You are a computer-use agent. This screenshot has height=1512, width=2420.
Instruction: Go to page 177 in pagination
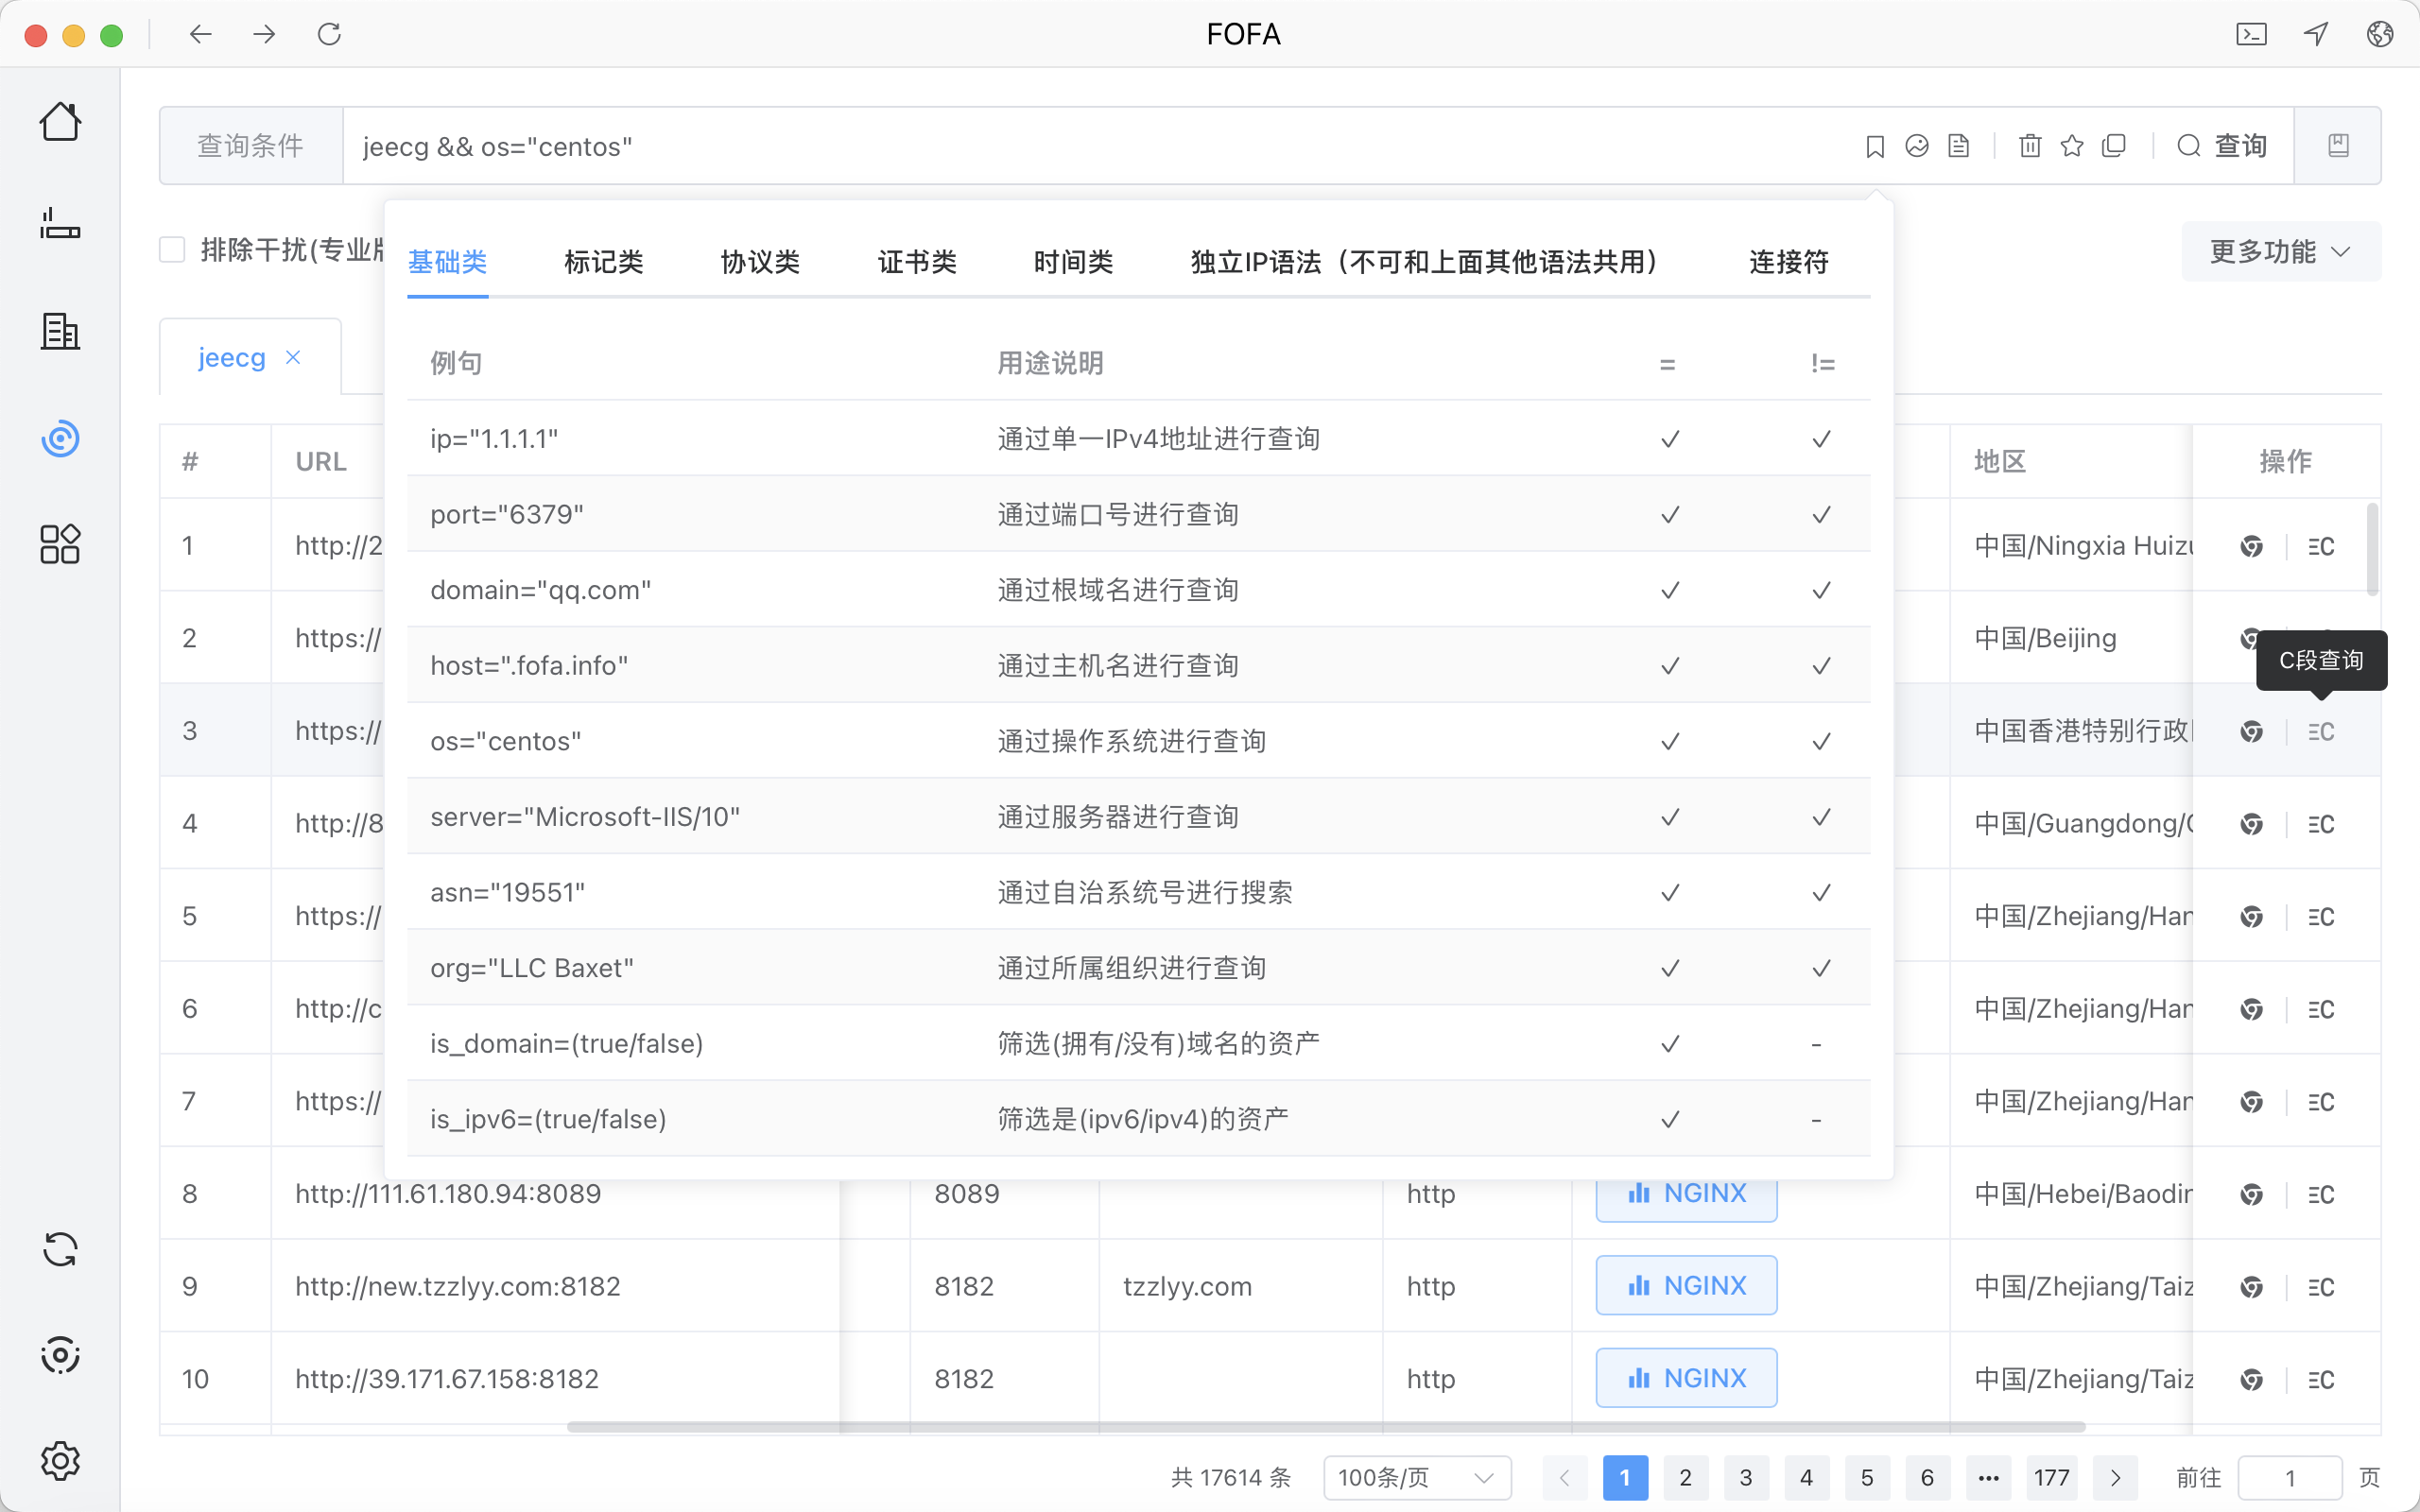point(2051,1477)
